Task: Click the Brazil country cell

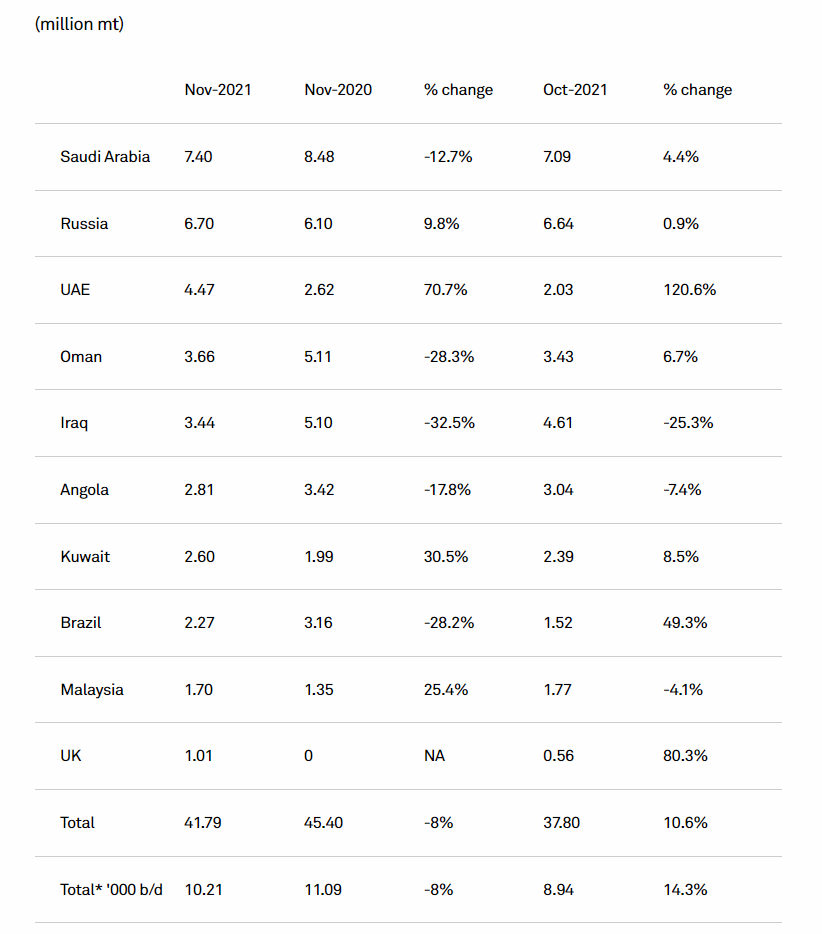Action: (x=80, y=623)
